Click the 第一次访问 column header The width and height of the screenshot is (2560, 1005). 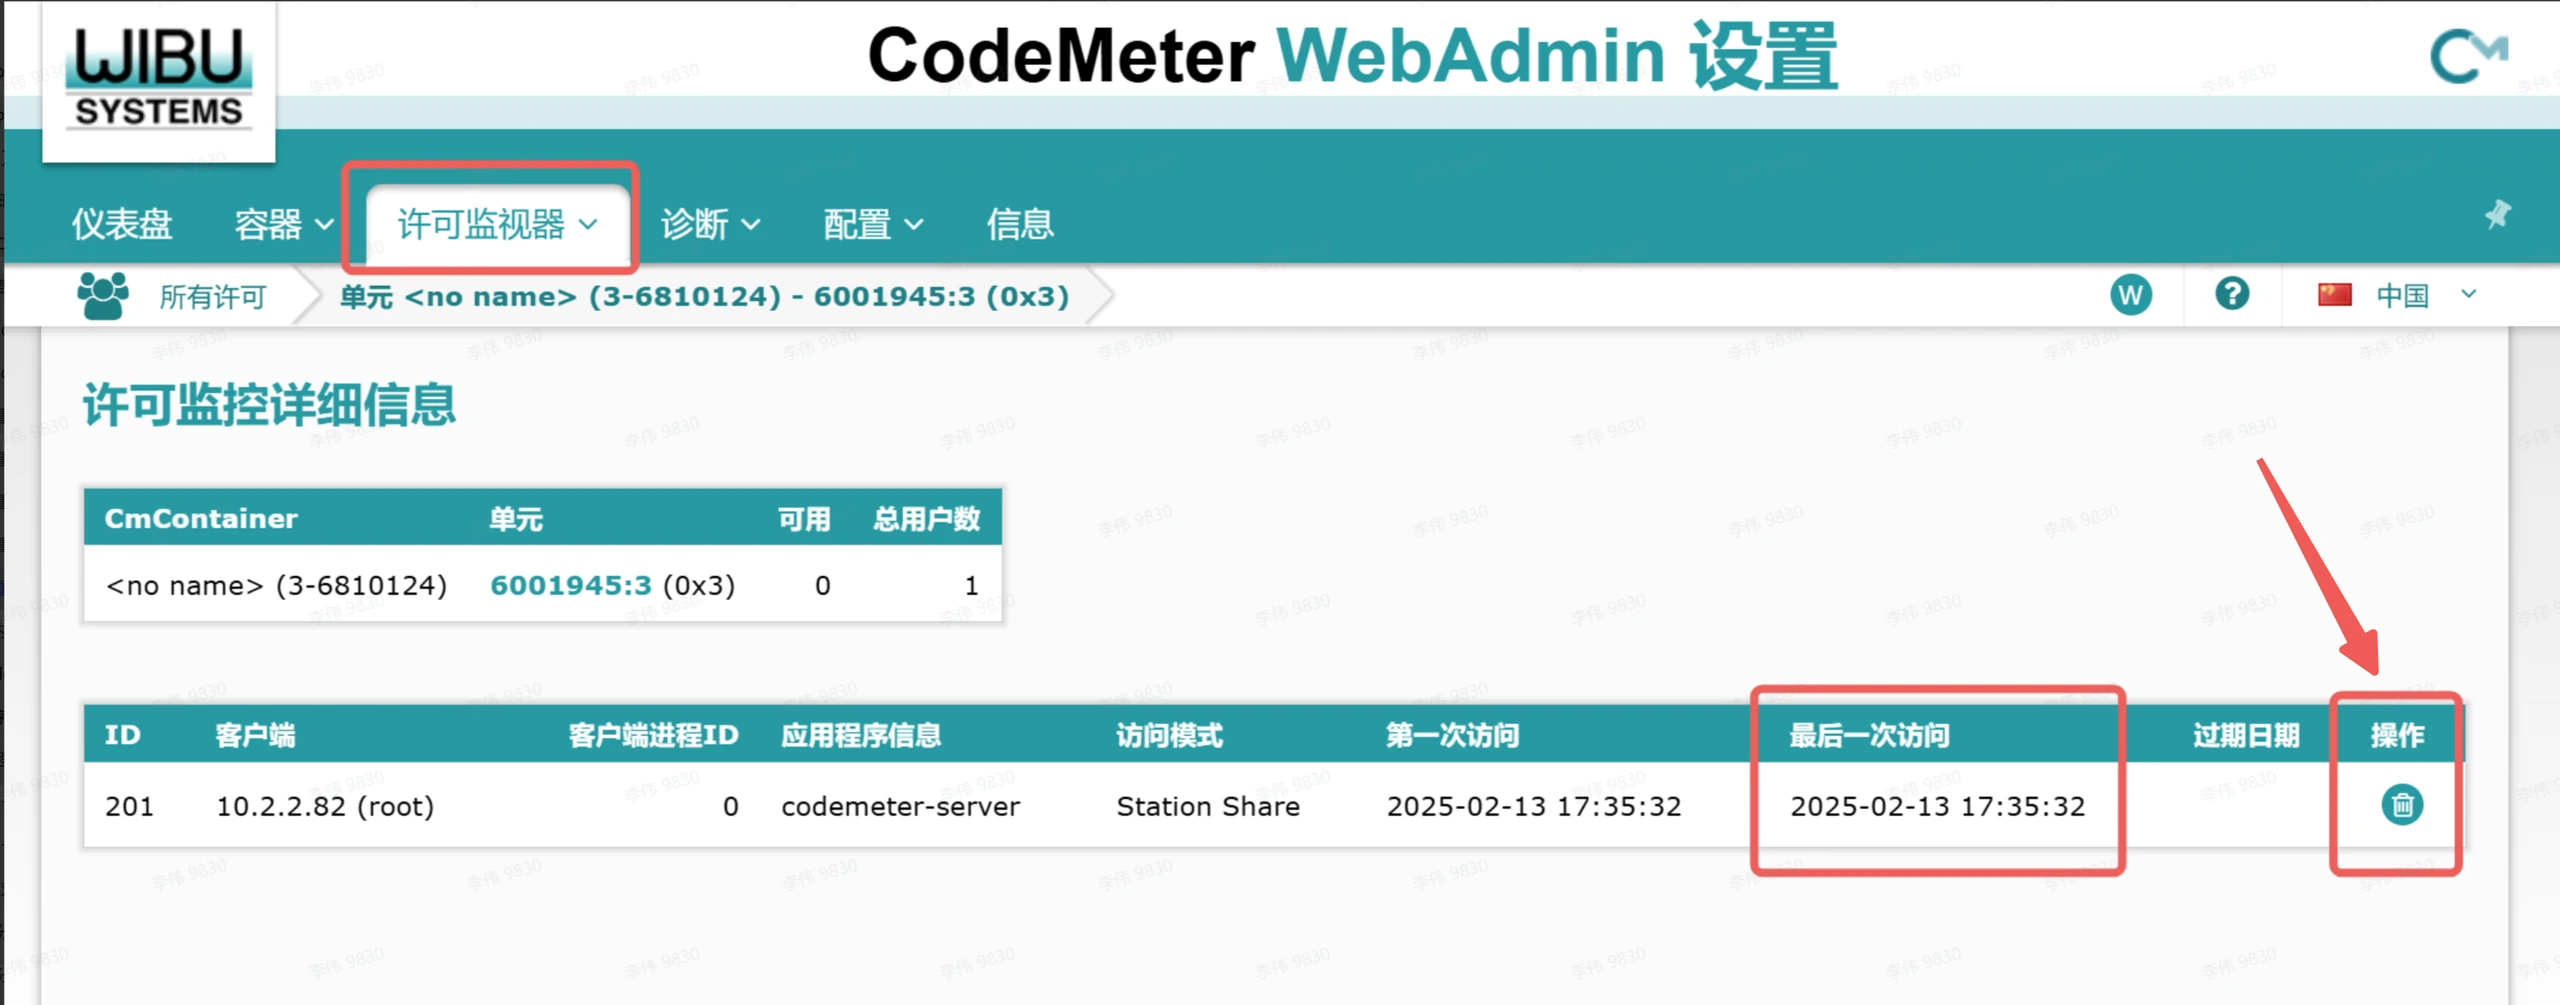click(x=1452, y=736)
